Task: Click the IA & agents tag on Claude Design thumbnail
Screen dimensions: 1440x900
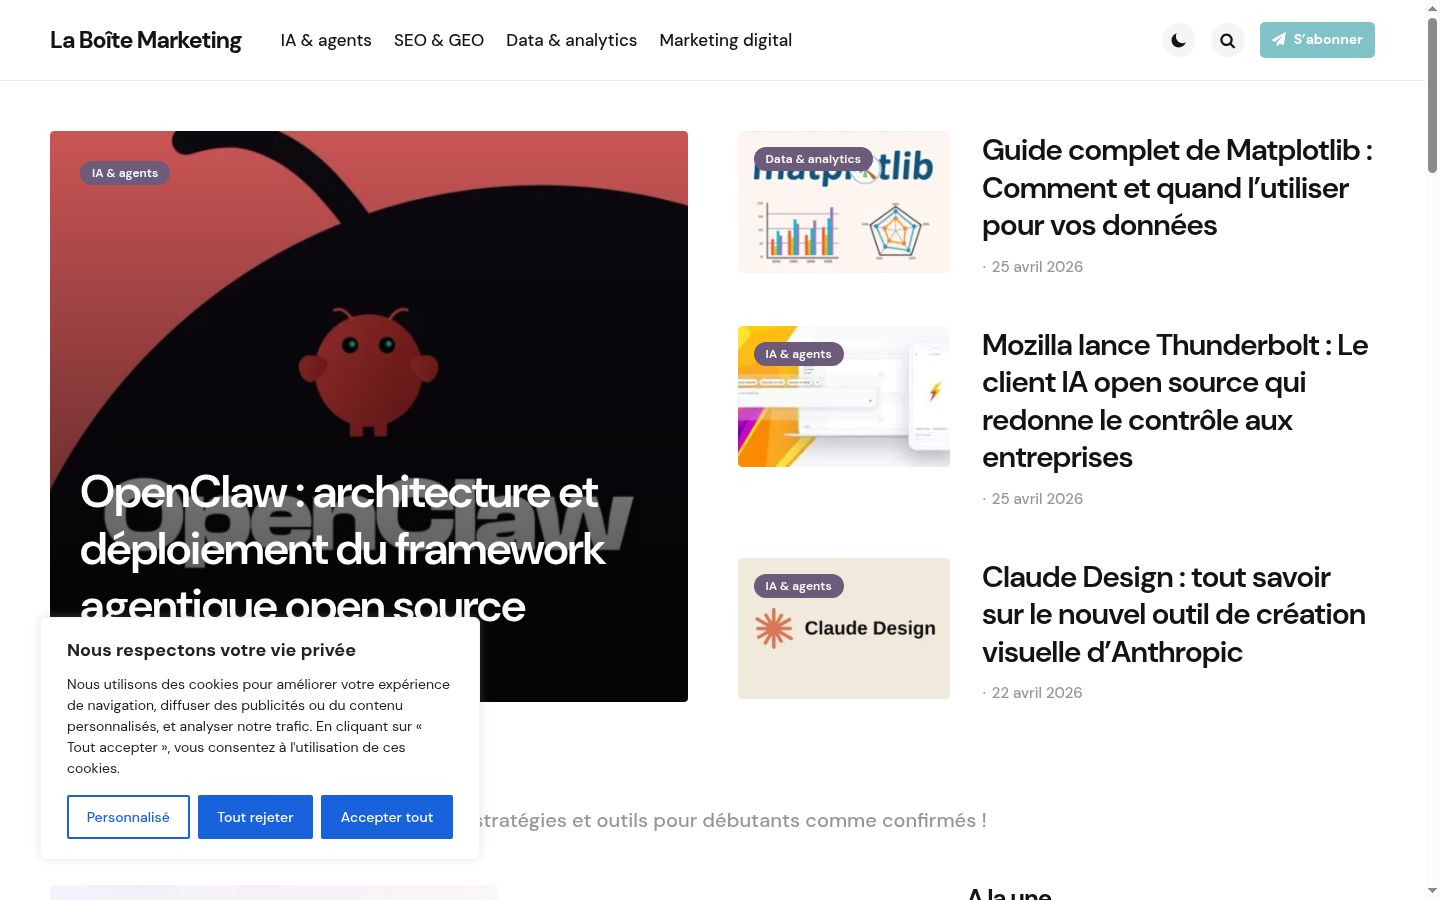Action: click(x=798, y=586)
